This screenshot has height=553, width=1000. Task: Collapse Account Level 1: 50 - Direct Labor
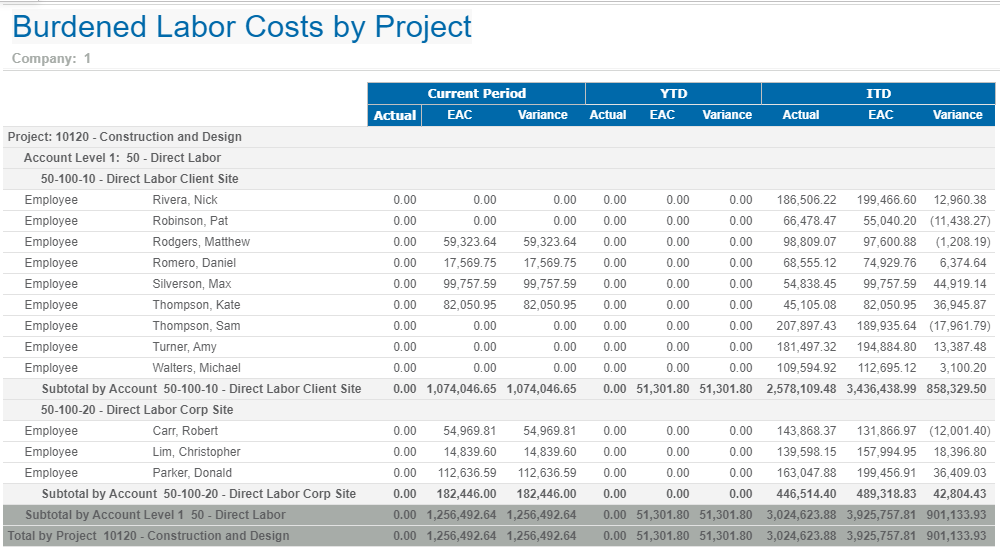(x=122, y=158)
